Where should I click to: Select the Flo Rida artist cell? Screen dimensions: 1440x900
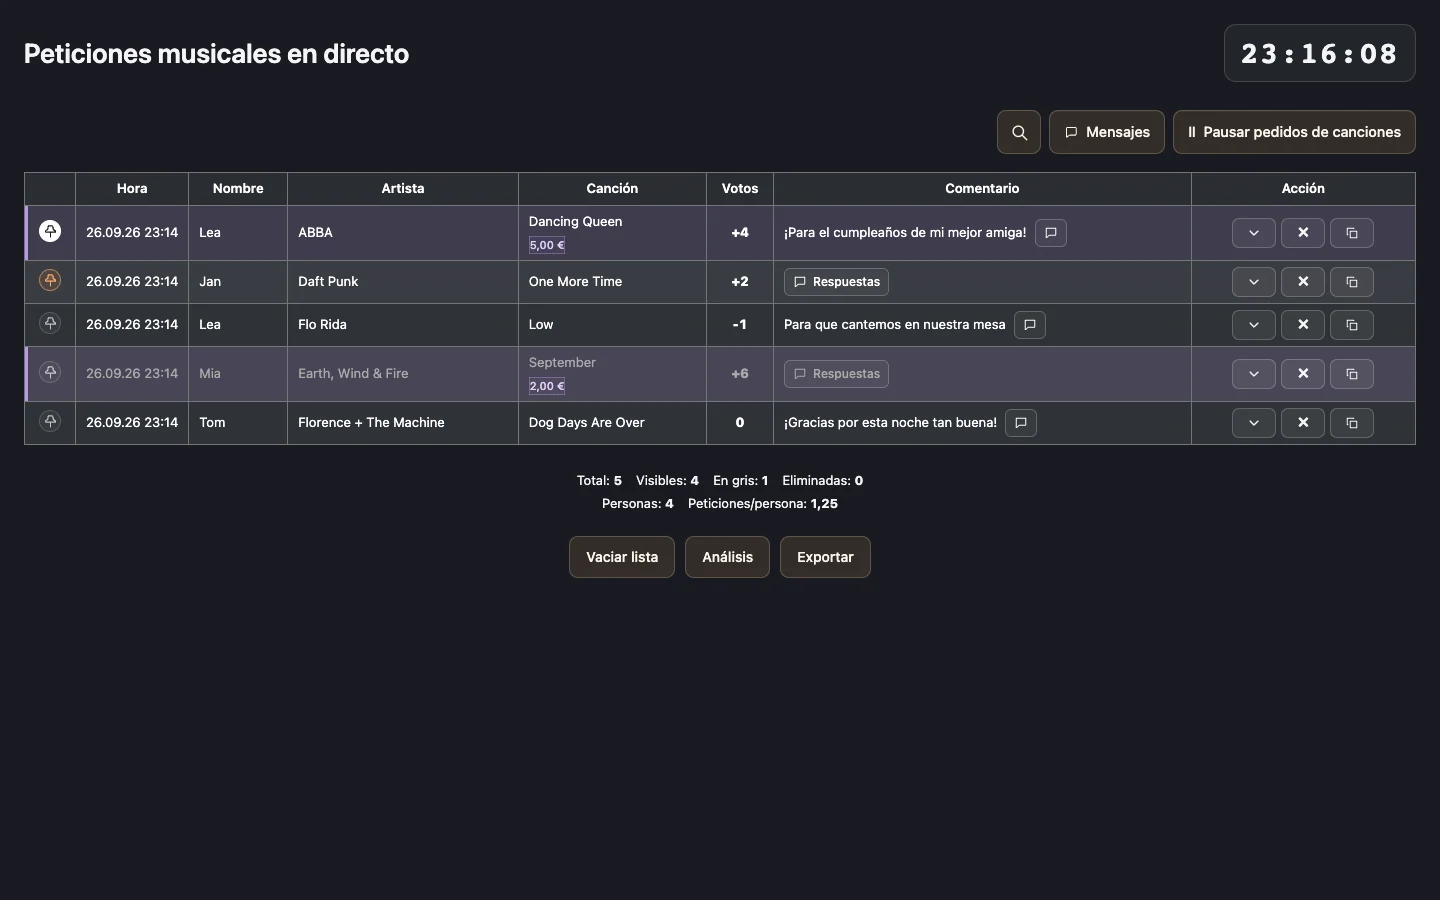coord(403,325)
